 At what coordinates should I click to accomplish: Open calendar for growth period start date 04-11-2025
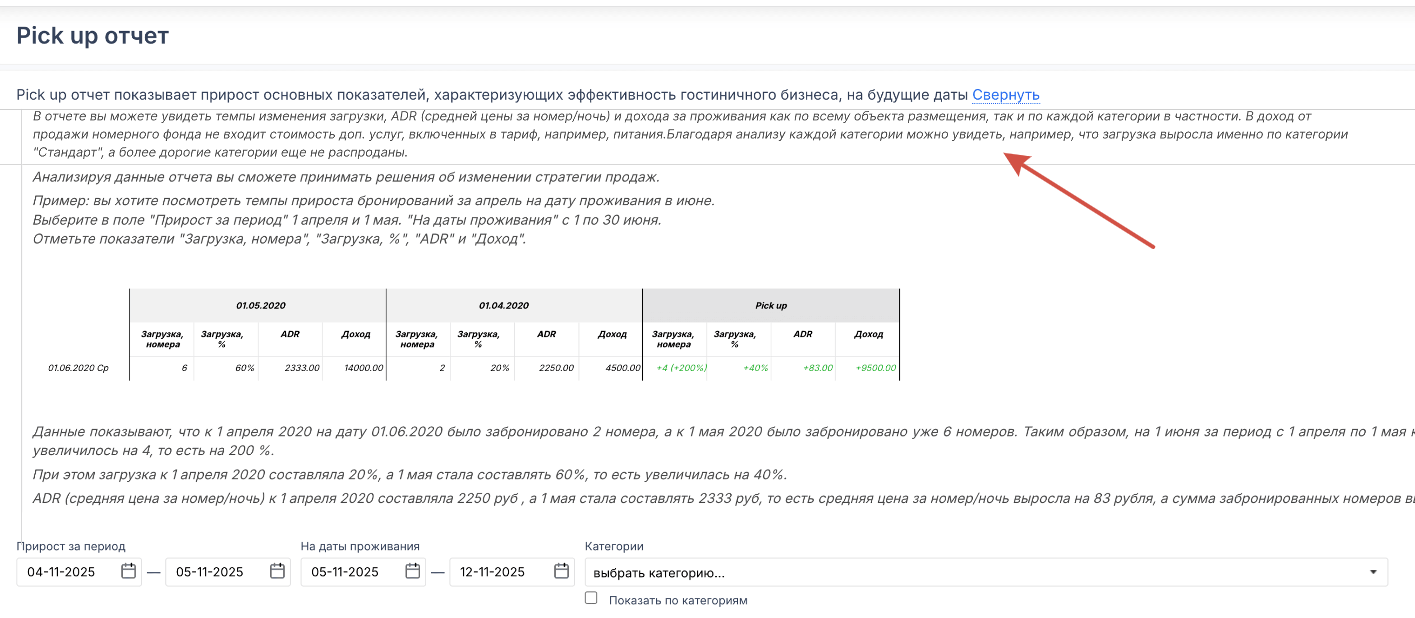128,572
